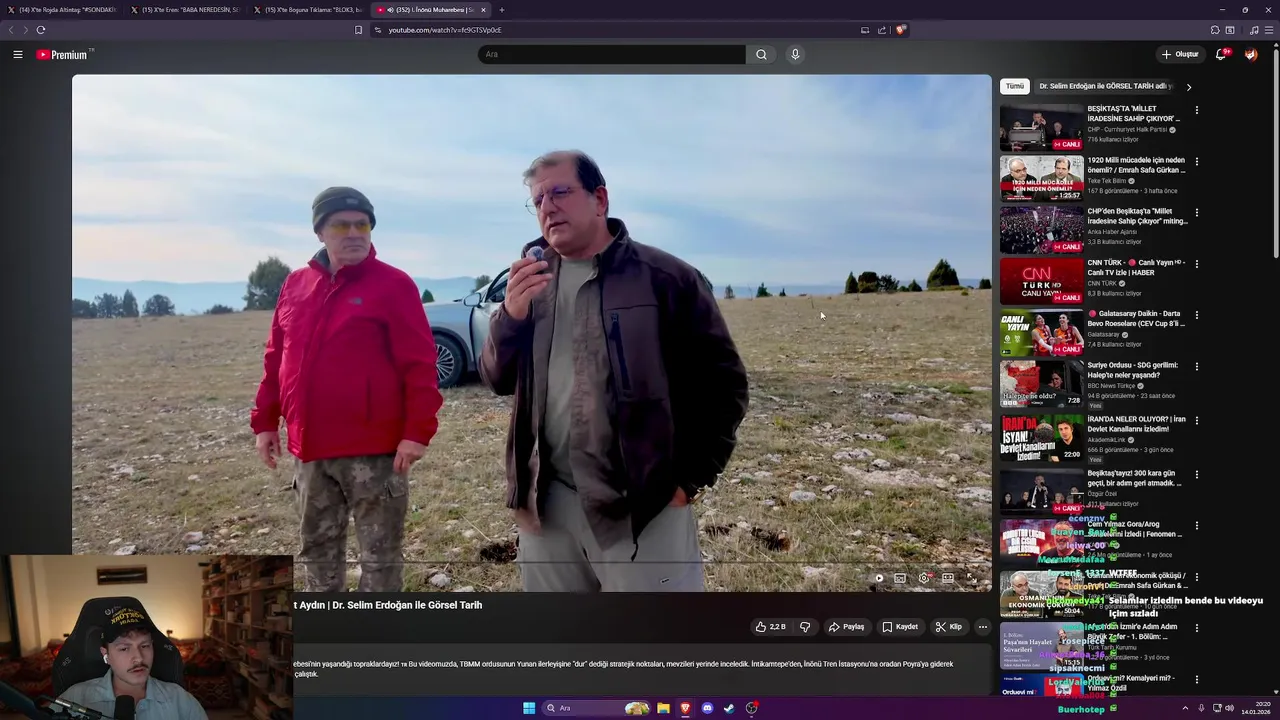The height and width of the screenshot is (720, 1280).
Task: Select the Tümü filter chip
Action: [1015, 86]
